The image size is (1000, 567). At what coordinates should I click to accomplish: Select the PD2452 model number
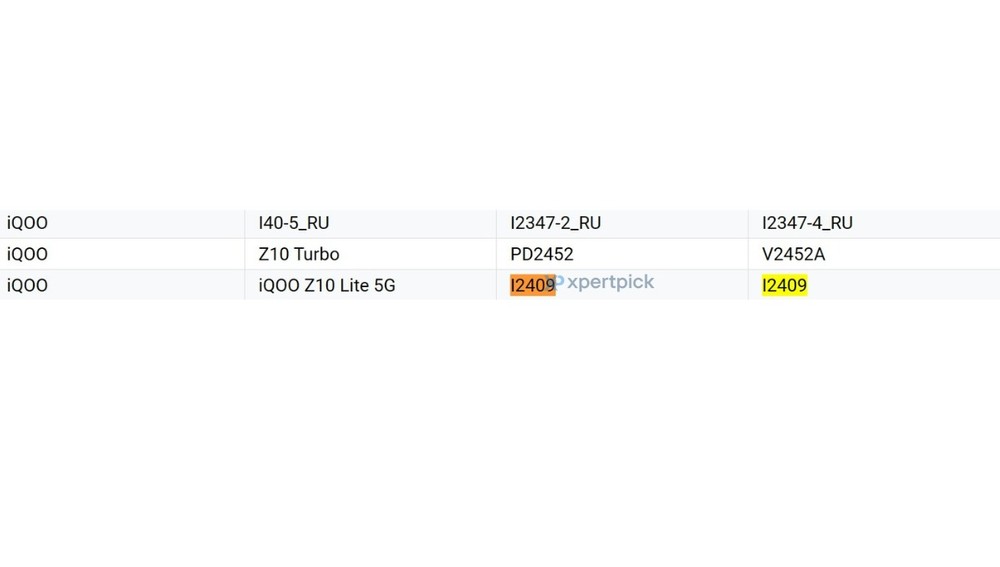pos(542,254)
